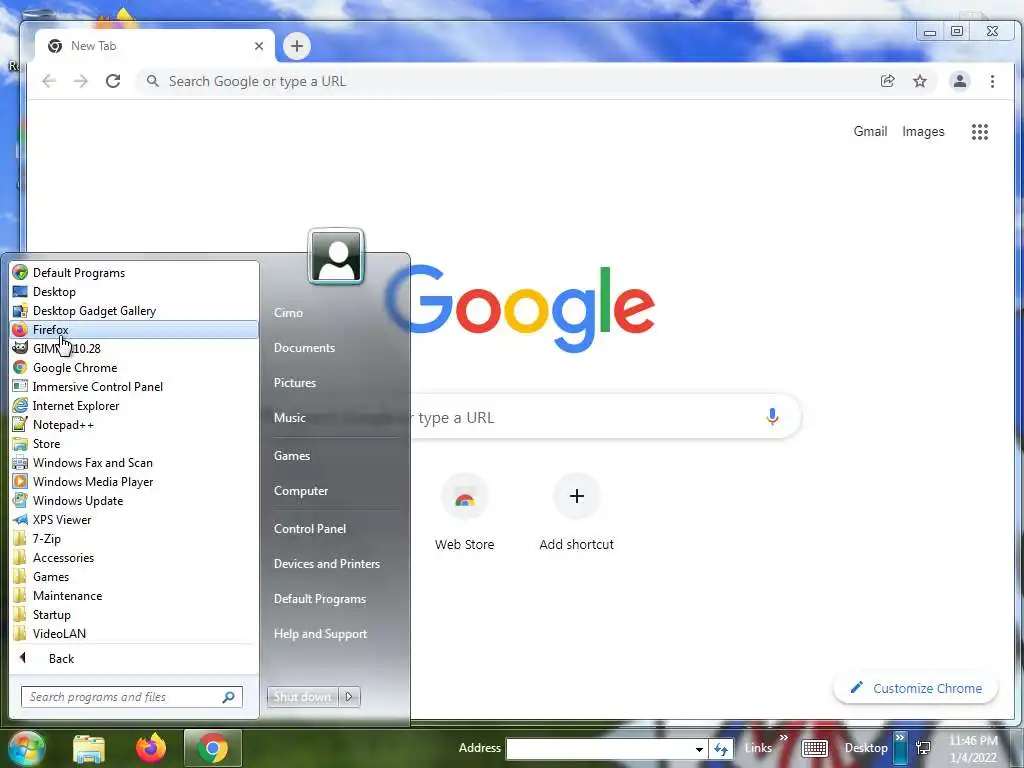The width and height of the screenshot is (1024, 768).
Task: Click the Shut down button
Action: click(302, 697)
